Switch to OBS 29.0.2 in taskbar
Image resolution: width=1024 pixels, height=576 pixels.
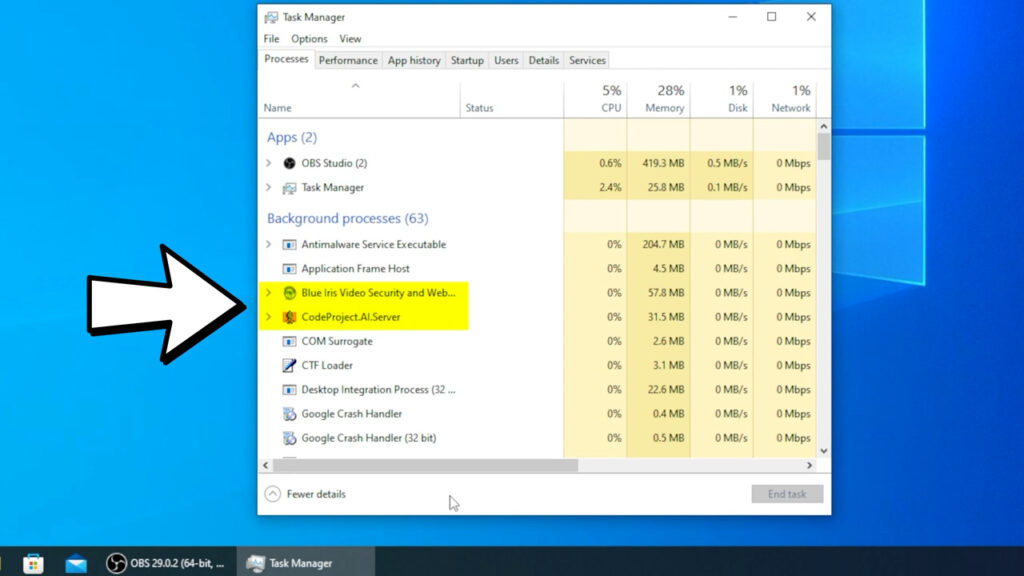pos(166,563)
